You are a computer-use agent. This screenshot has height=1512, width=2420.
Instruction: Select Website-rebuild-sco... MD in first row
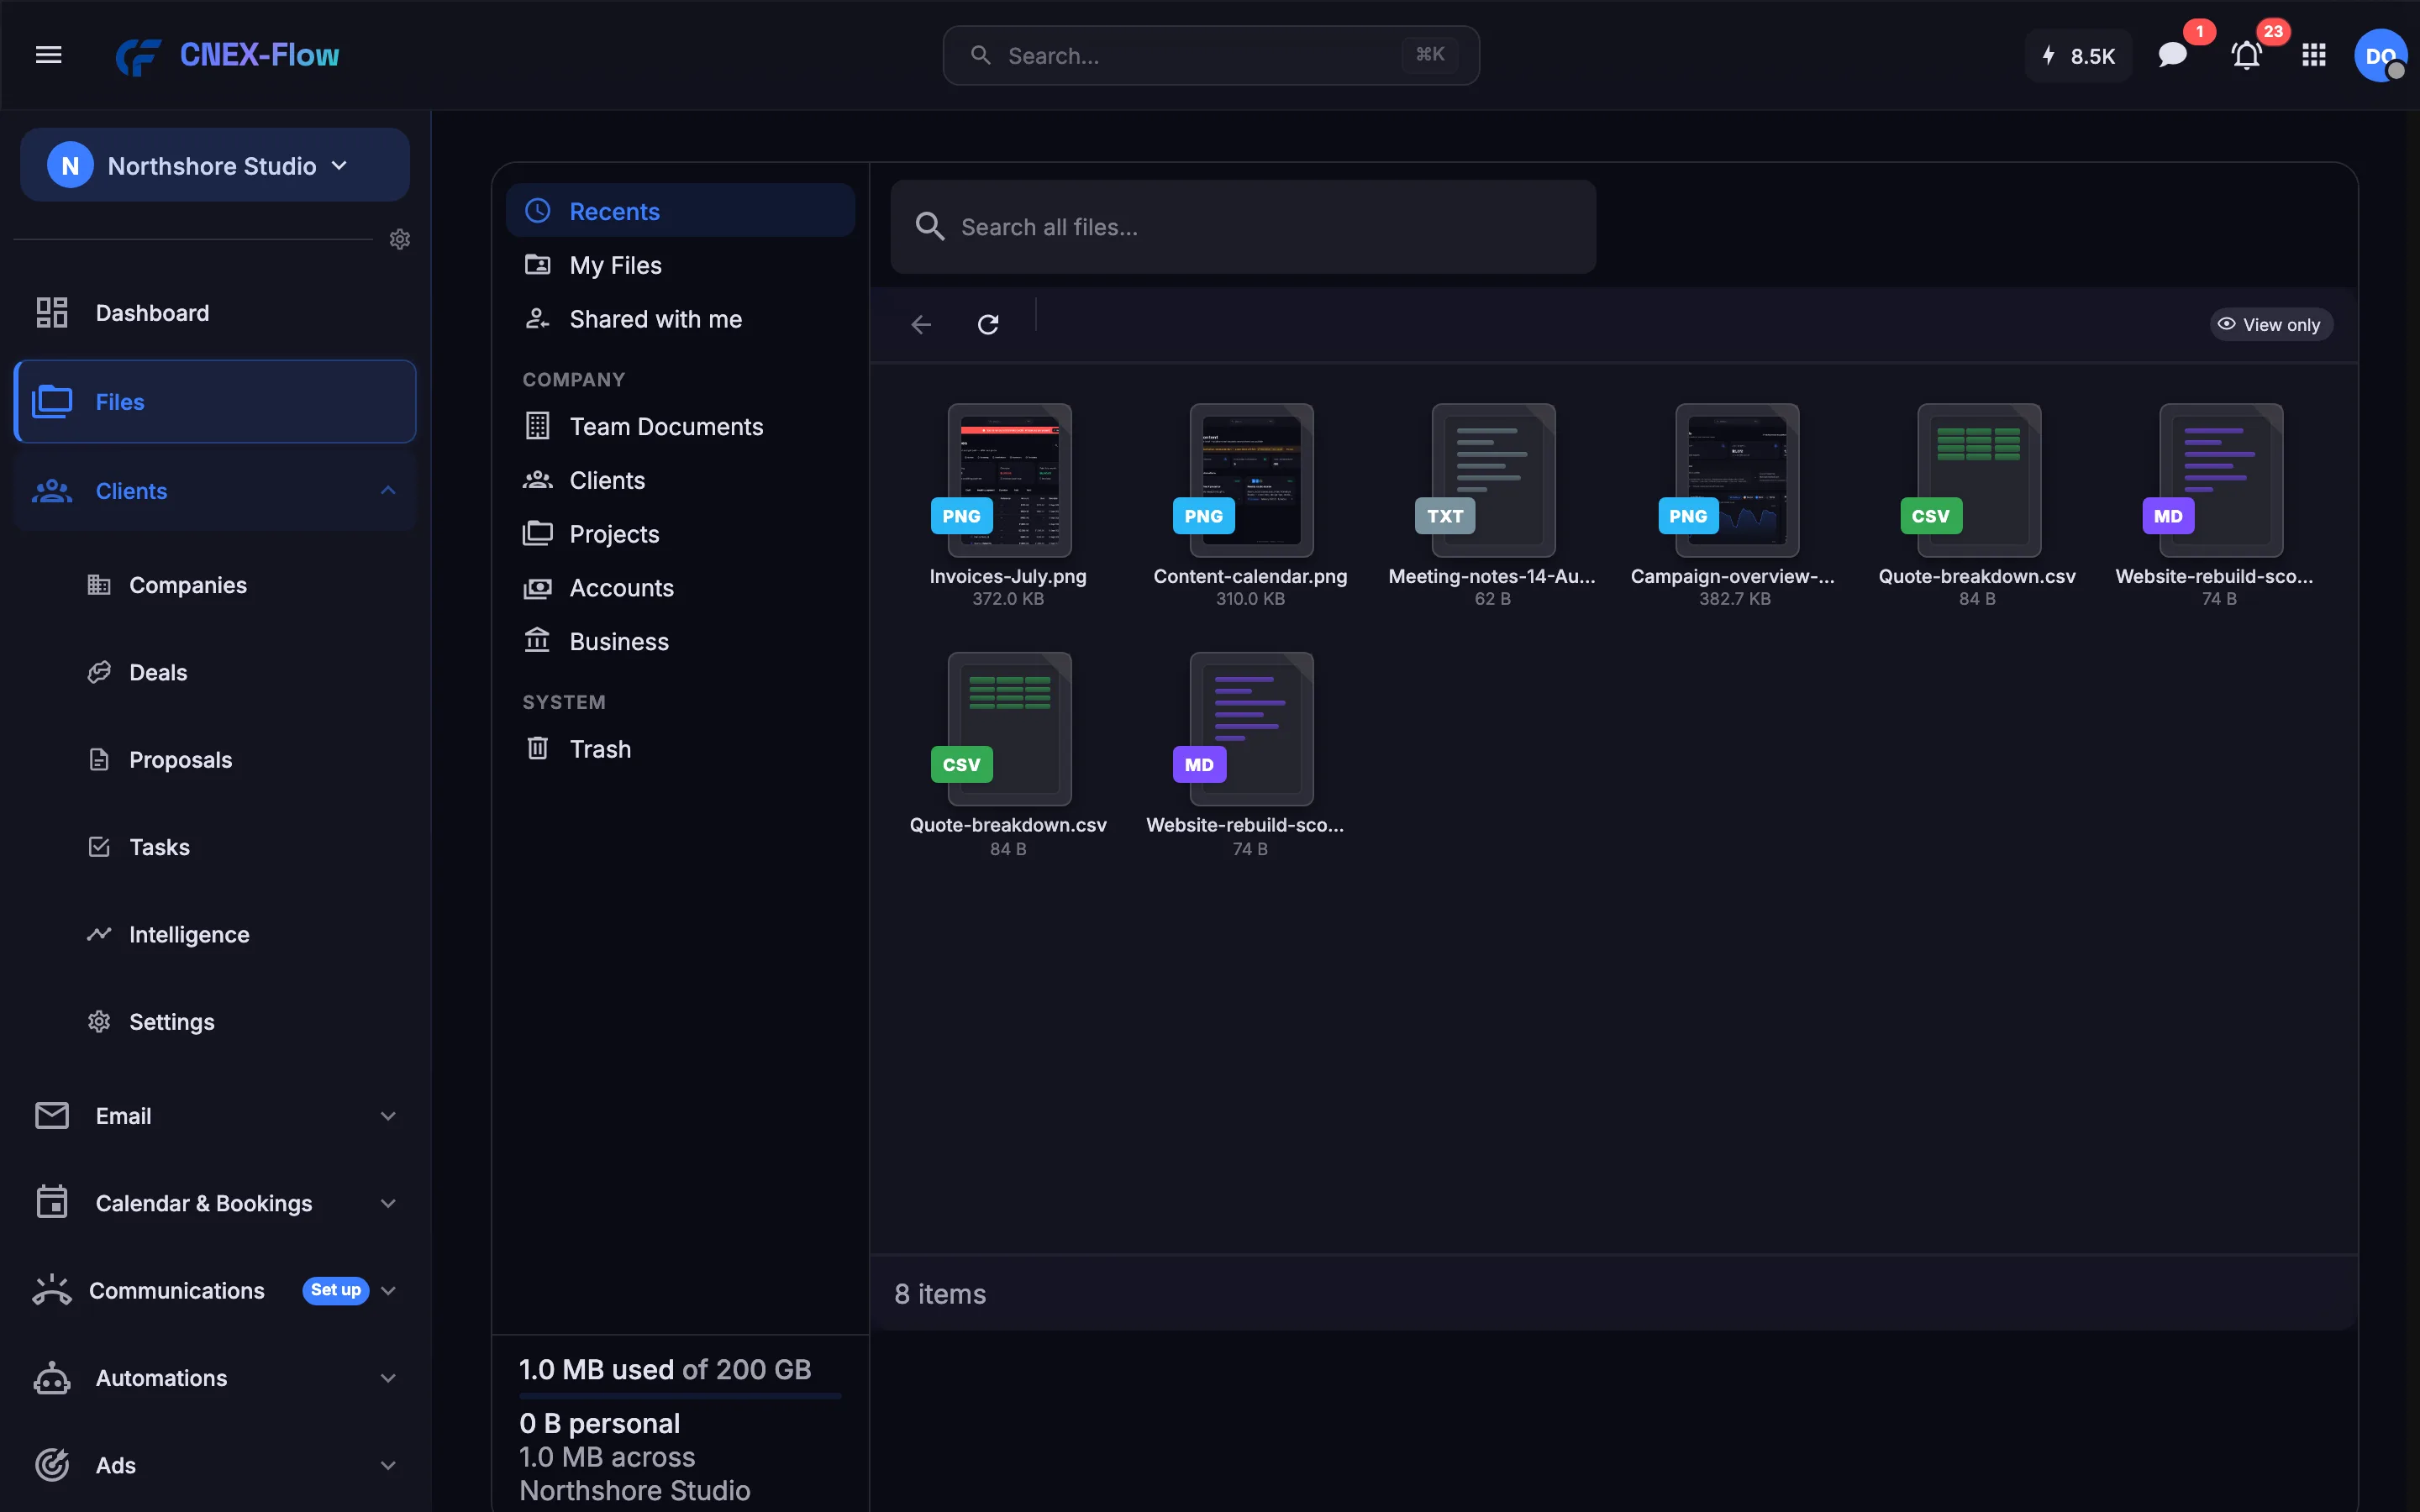[2220, 480]
